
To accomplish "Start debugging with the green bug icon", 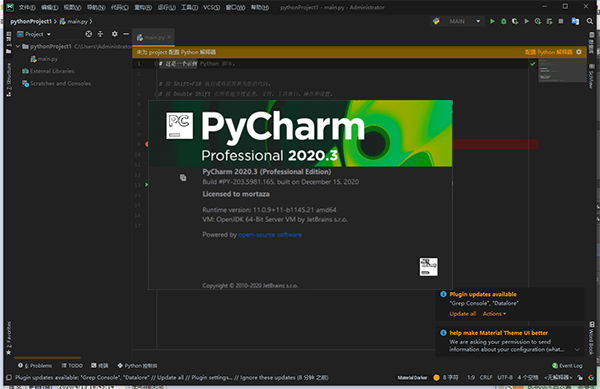I will [504, 21].
